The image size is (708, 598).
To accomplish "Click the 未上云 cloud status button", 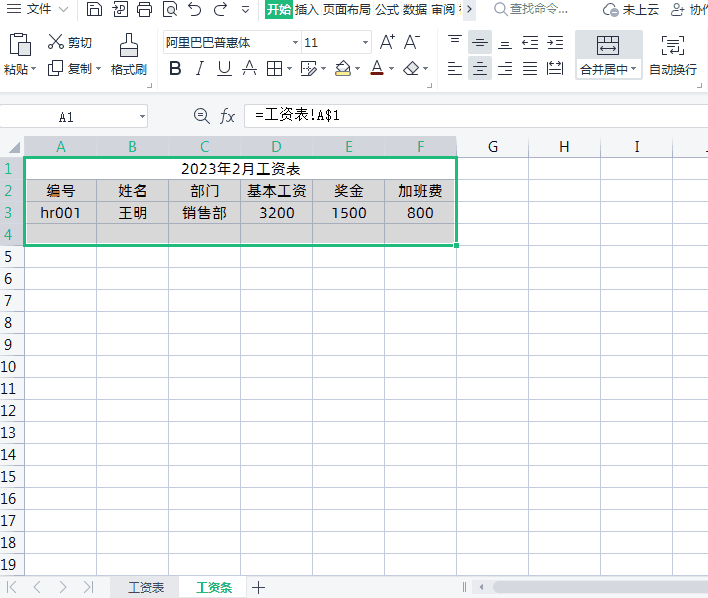I will pos(631,9).
